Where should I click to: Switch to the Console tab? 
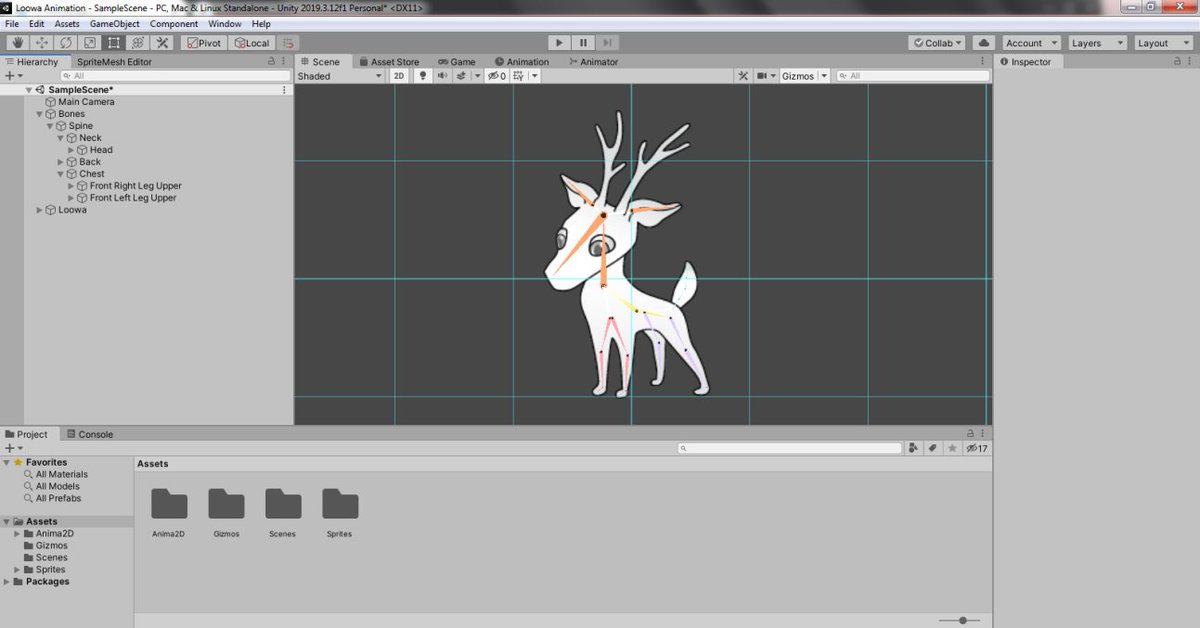coord(90,434)
